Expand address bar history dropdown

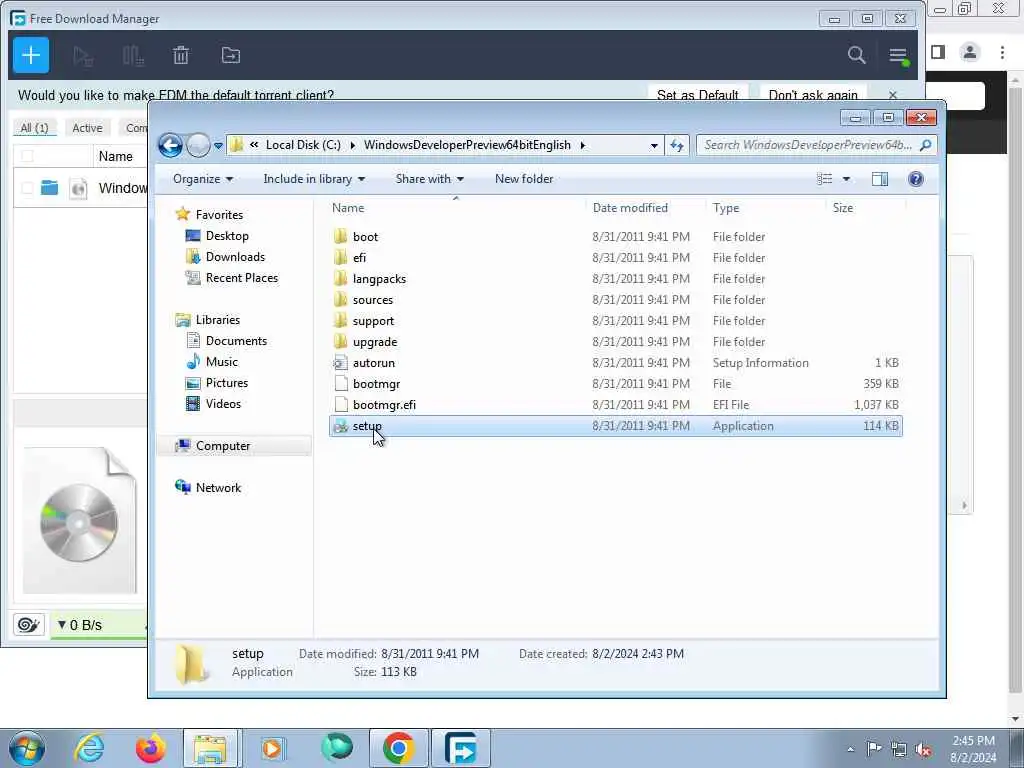click(x=654, y=146)
